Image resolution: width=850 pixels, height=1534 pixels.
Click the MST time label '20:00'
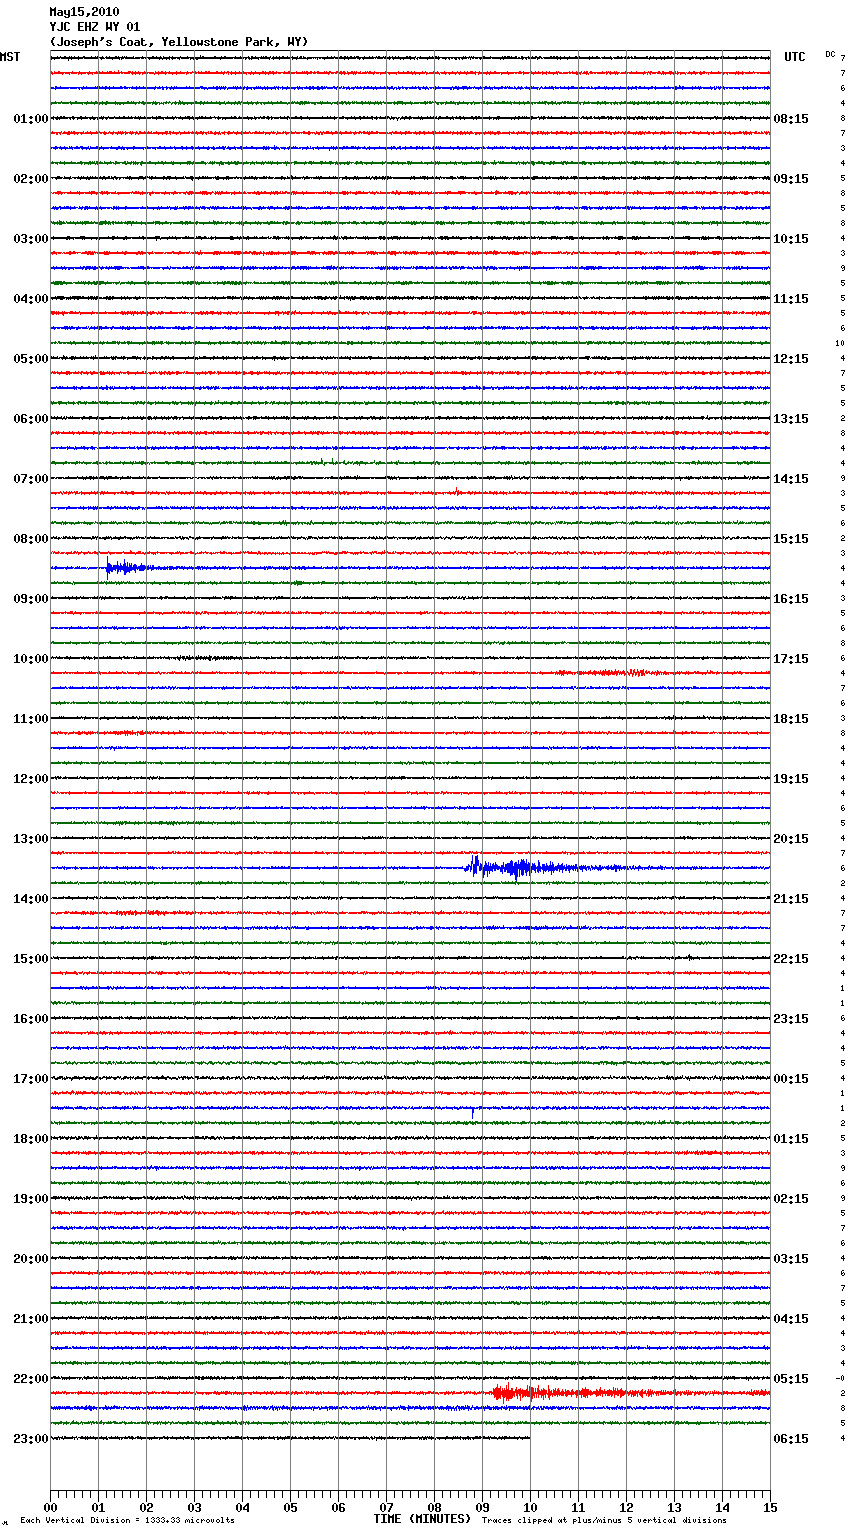31,1259
